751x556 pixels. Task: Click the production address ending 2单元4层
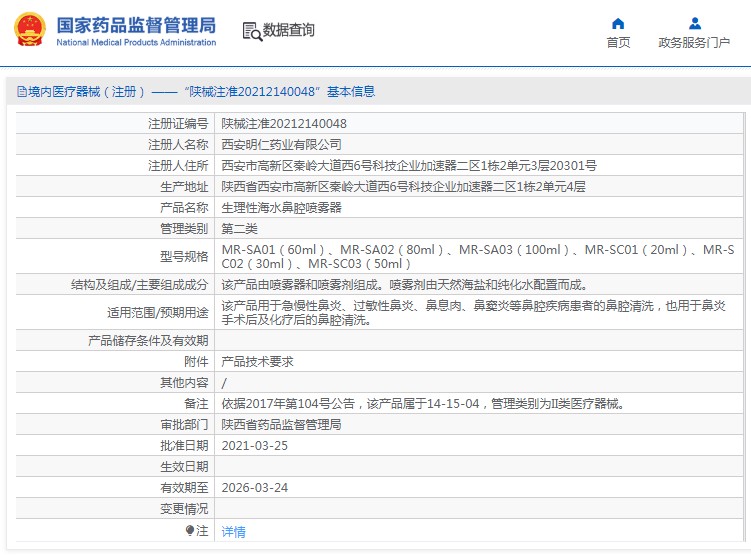[x=403, y=187]
